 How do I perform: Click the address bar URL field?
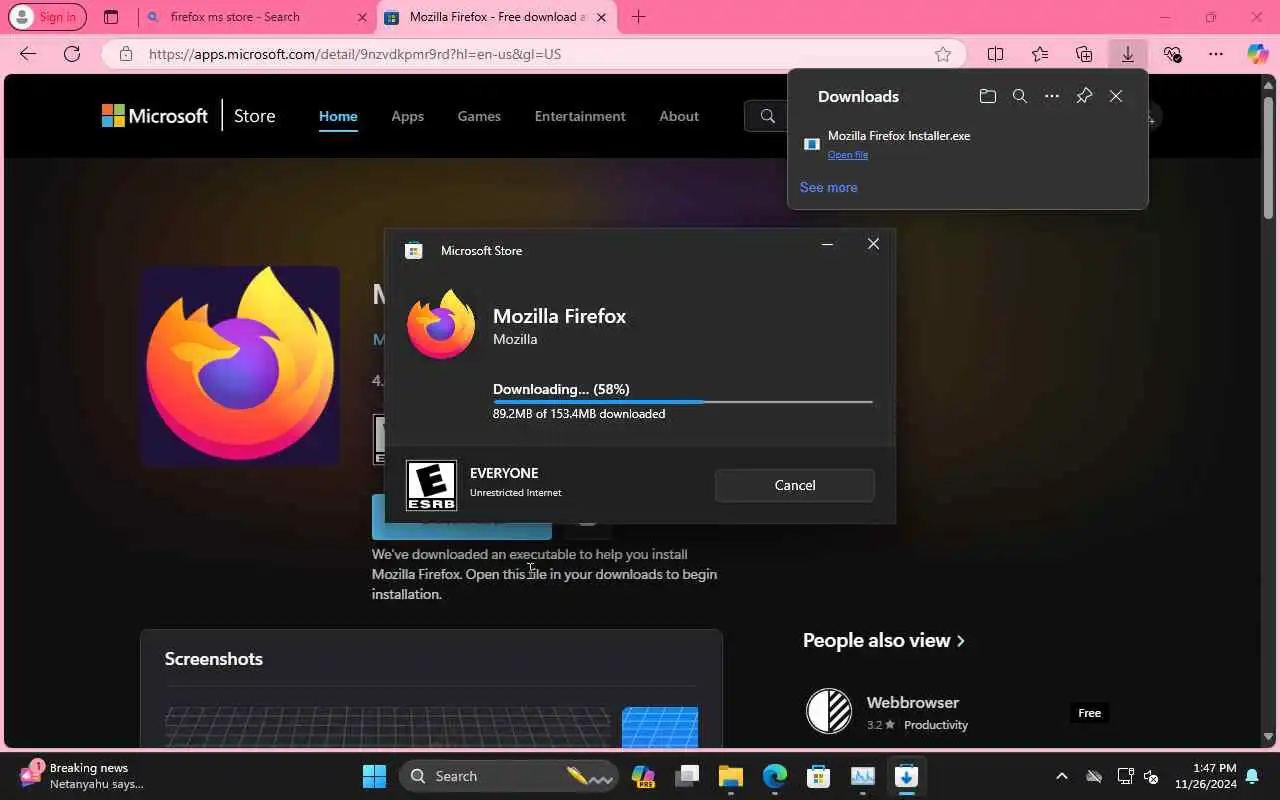pos(535,54)
